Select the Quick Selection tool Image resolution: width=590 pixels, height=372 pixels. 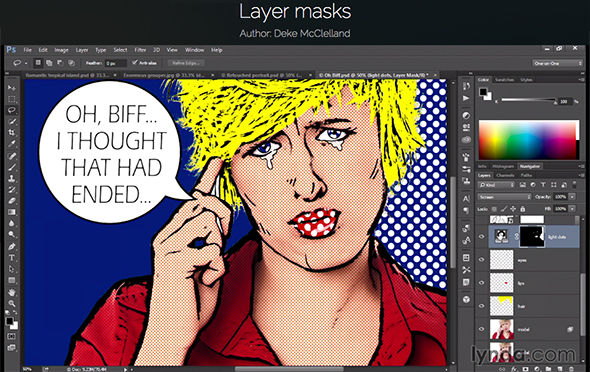click(x=12, y=121)
